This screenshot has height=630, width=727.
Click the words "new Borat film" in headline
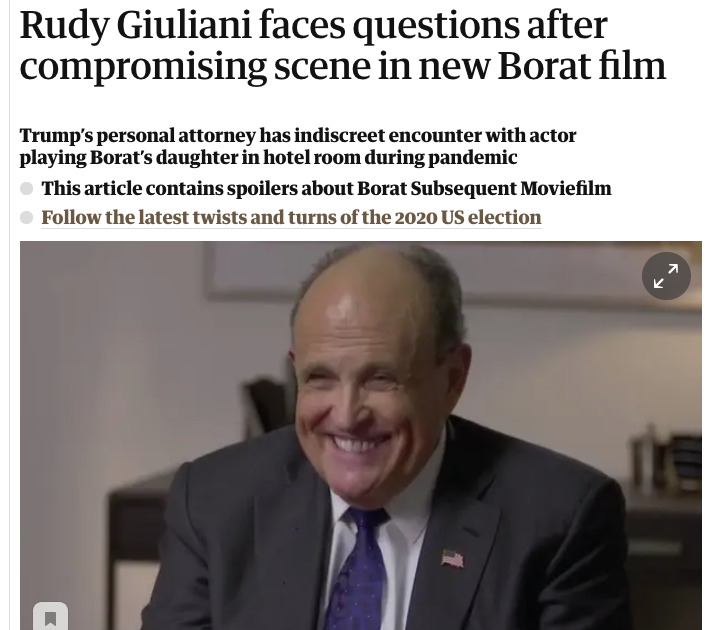click(x=542, y=65)
